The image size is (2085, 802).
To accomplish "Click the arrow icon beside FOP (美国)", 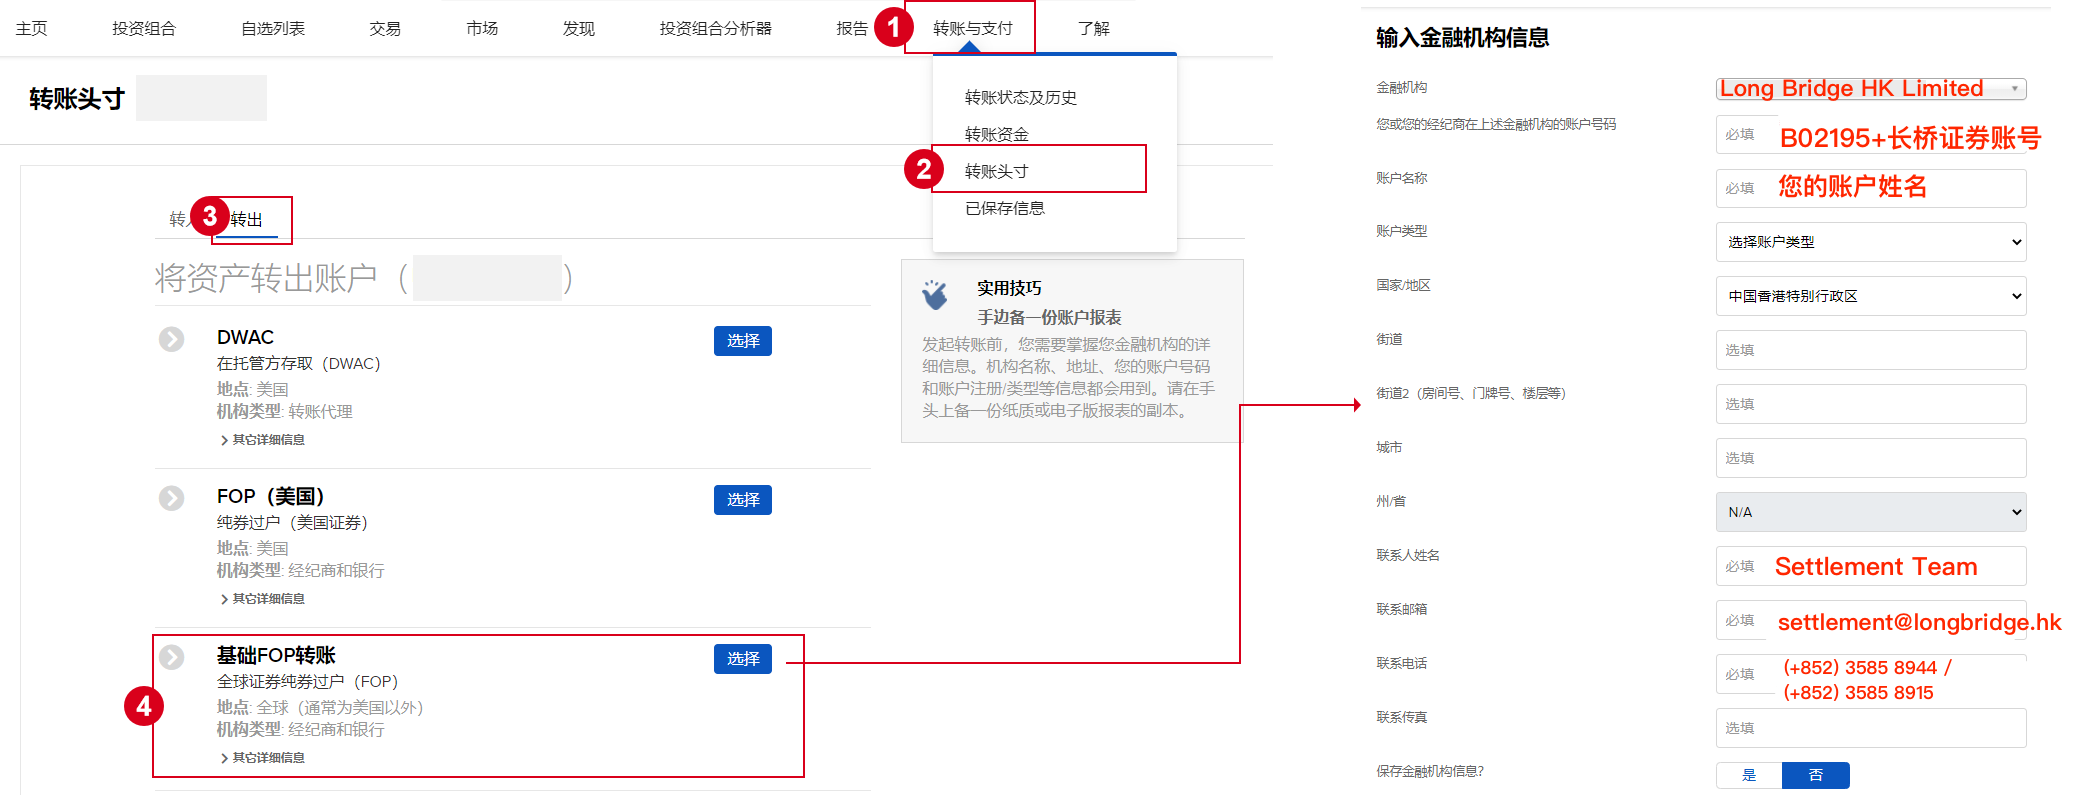I will (172, 499).
